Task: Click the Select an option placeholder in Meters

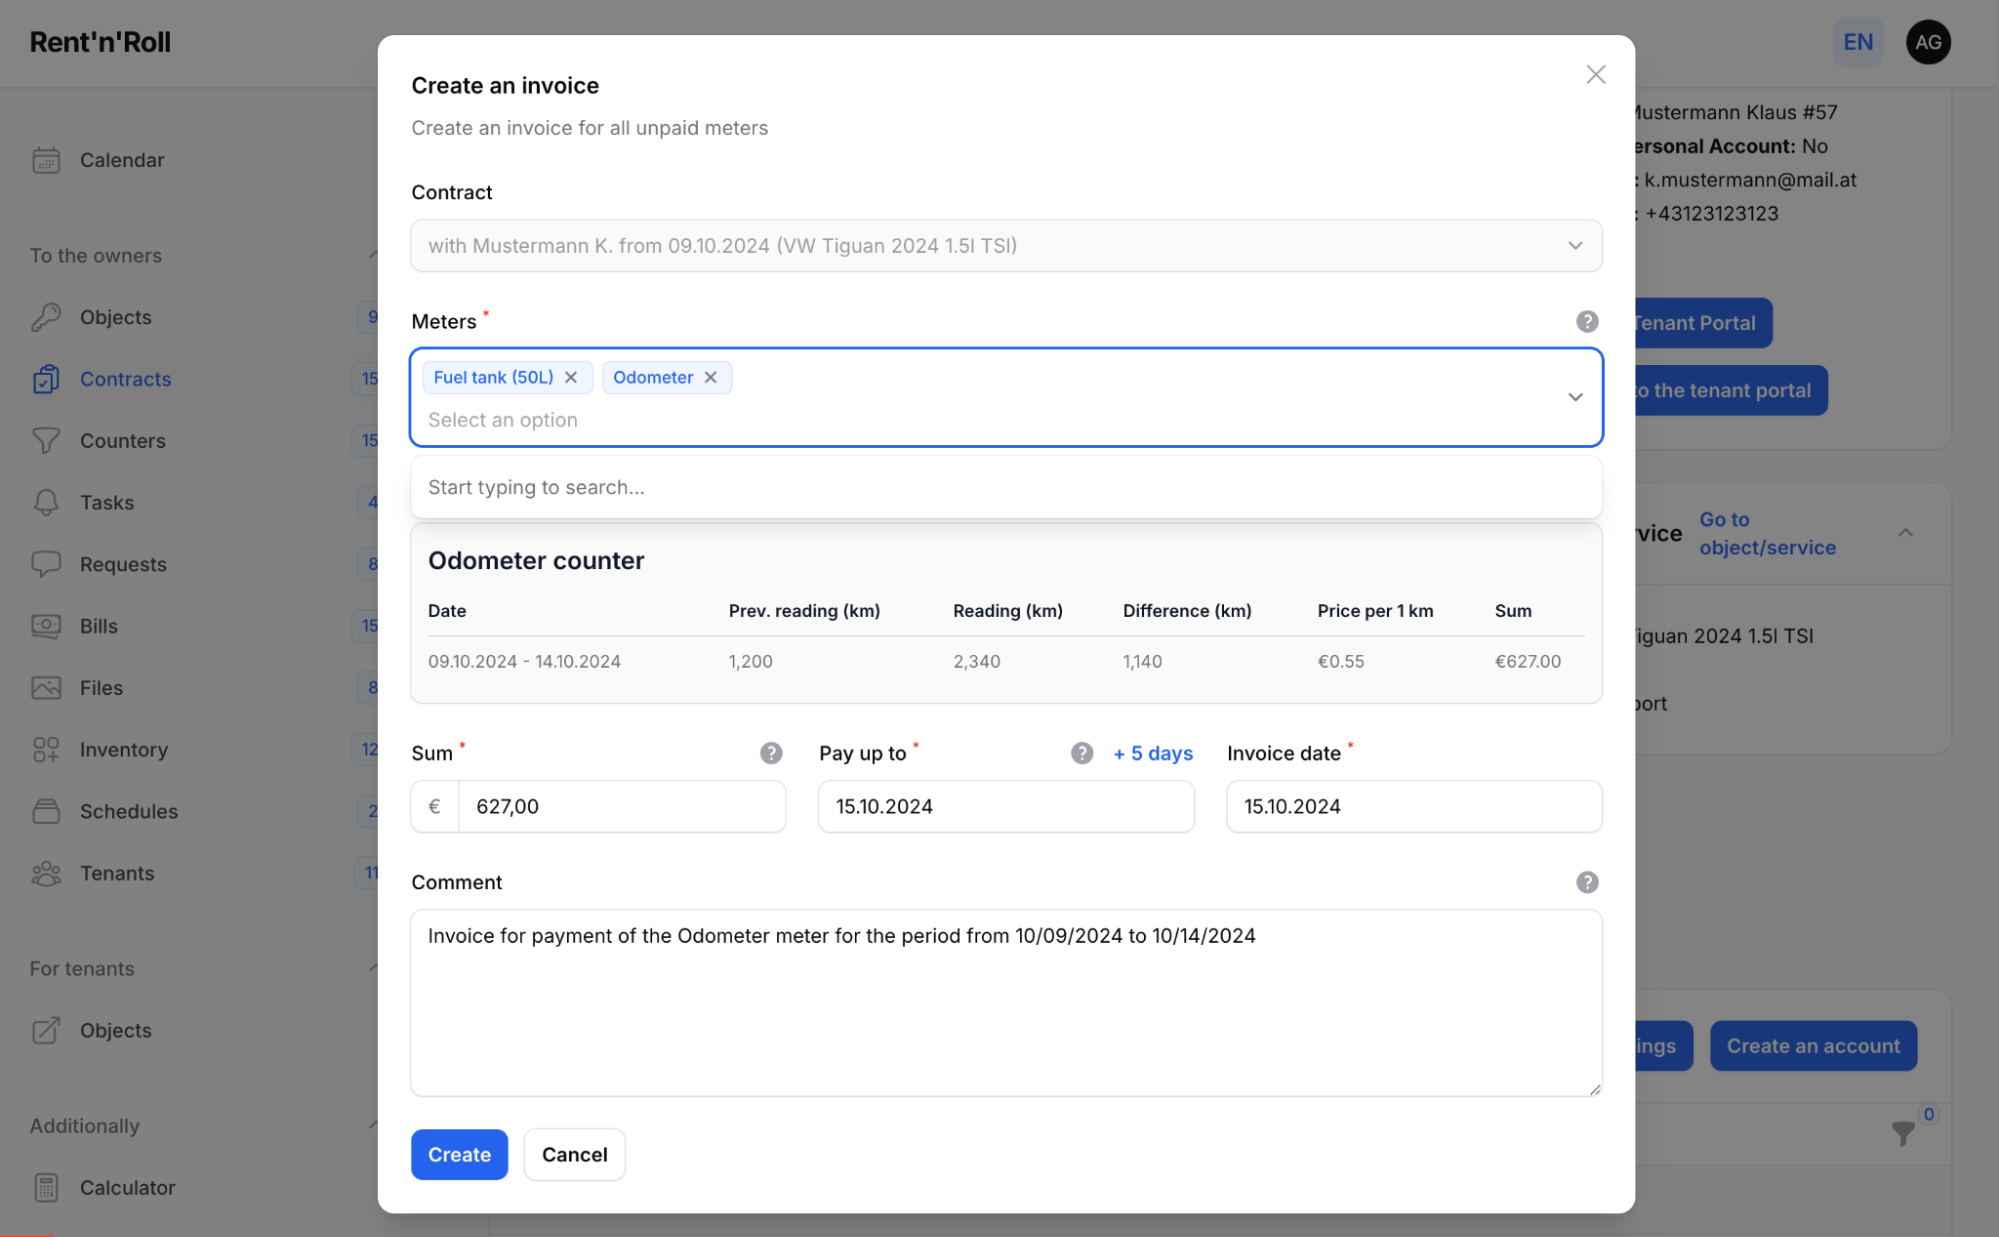Action: tap(503, 420)
